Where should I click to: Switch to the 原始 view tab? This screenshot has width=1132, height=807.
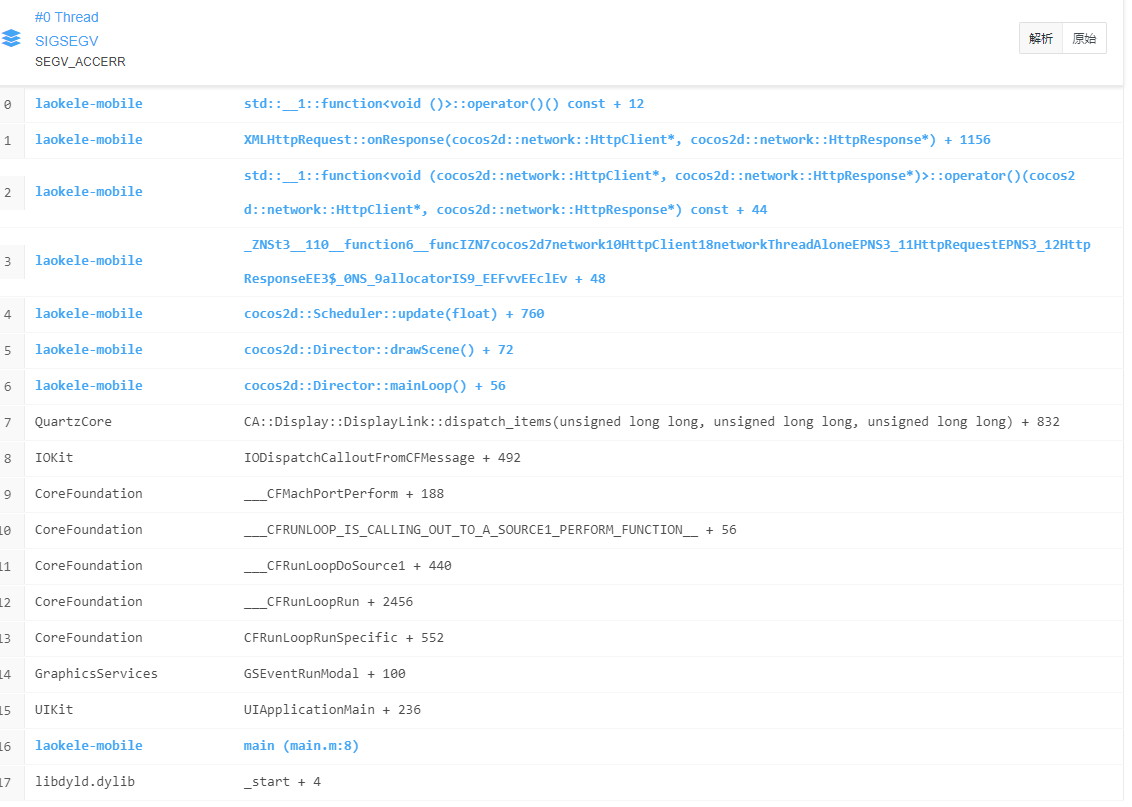pyautogui.click(x=1084, y=38)
